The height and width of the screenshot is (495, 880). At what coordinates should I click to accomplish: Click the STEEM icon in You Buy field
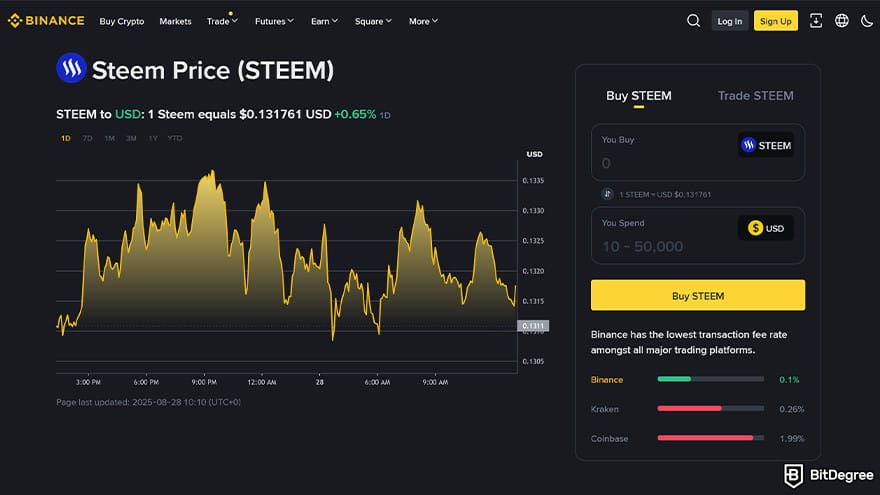click(748, 145)
